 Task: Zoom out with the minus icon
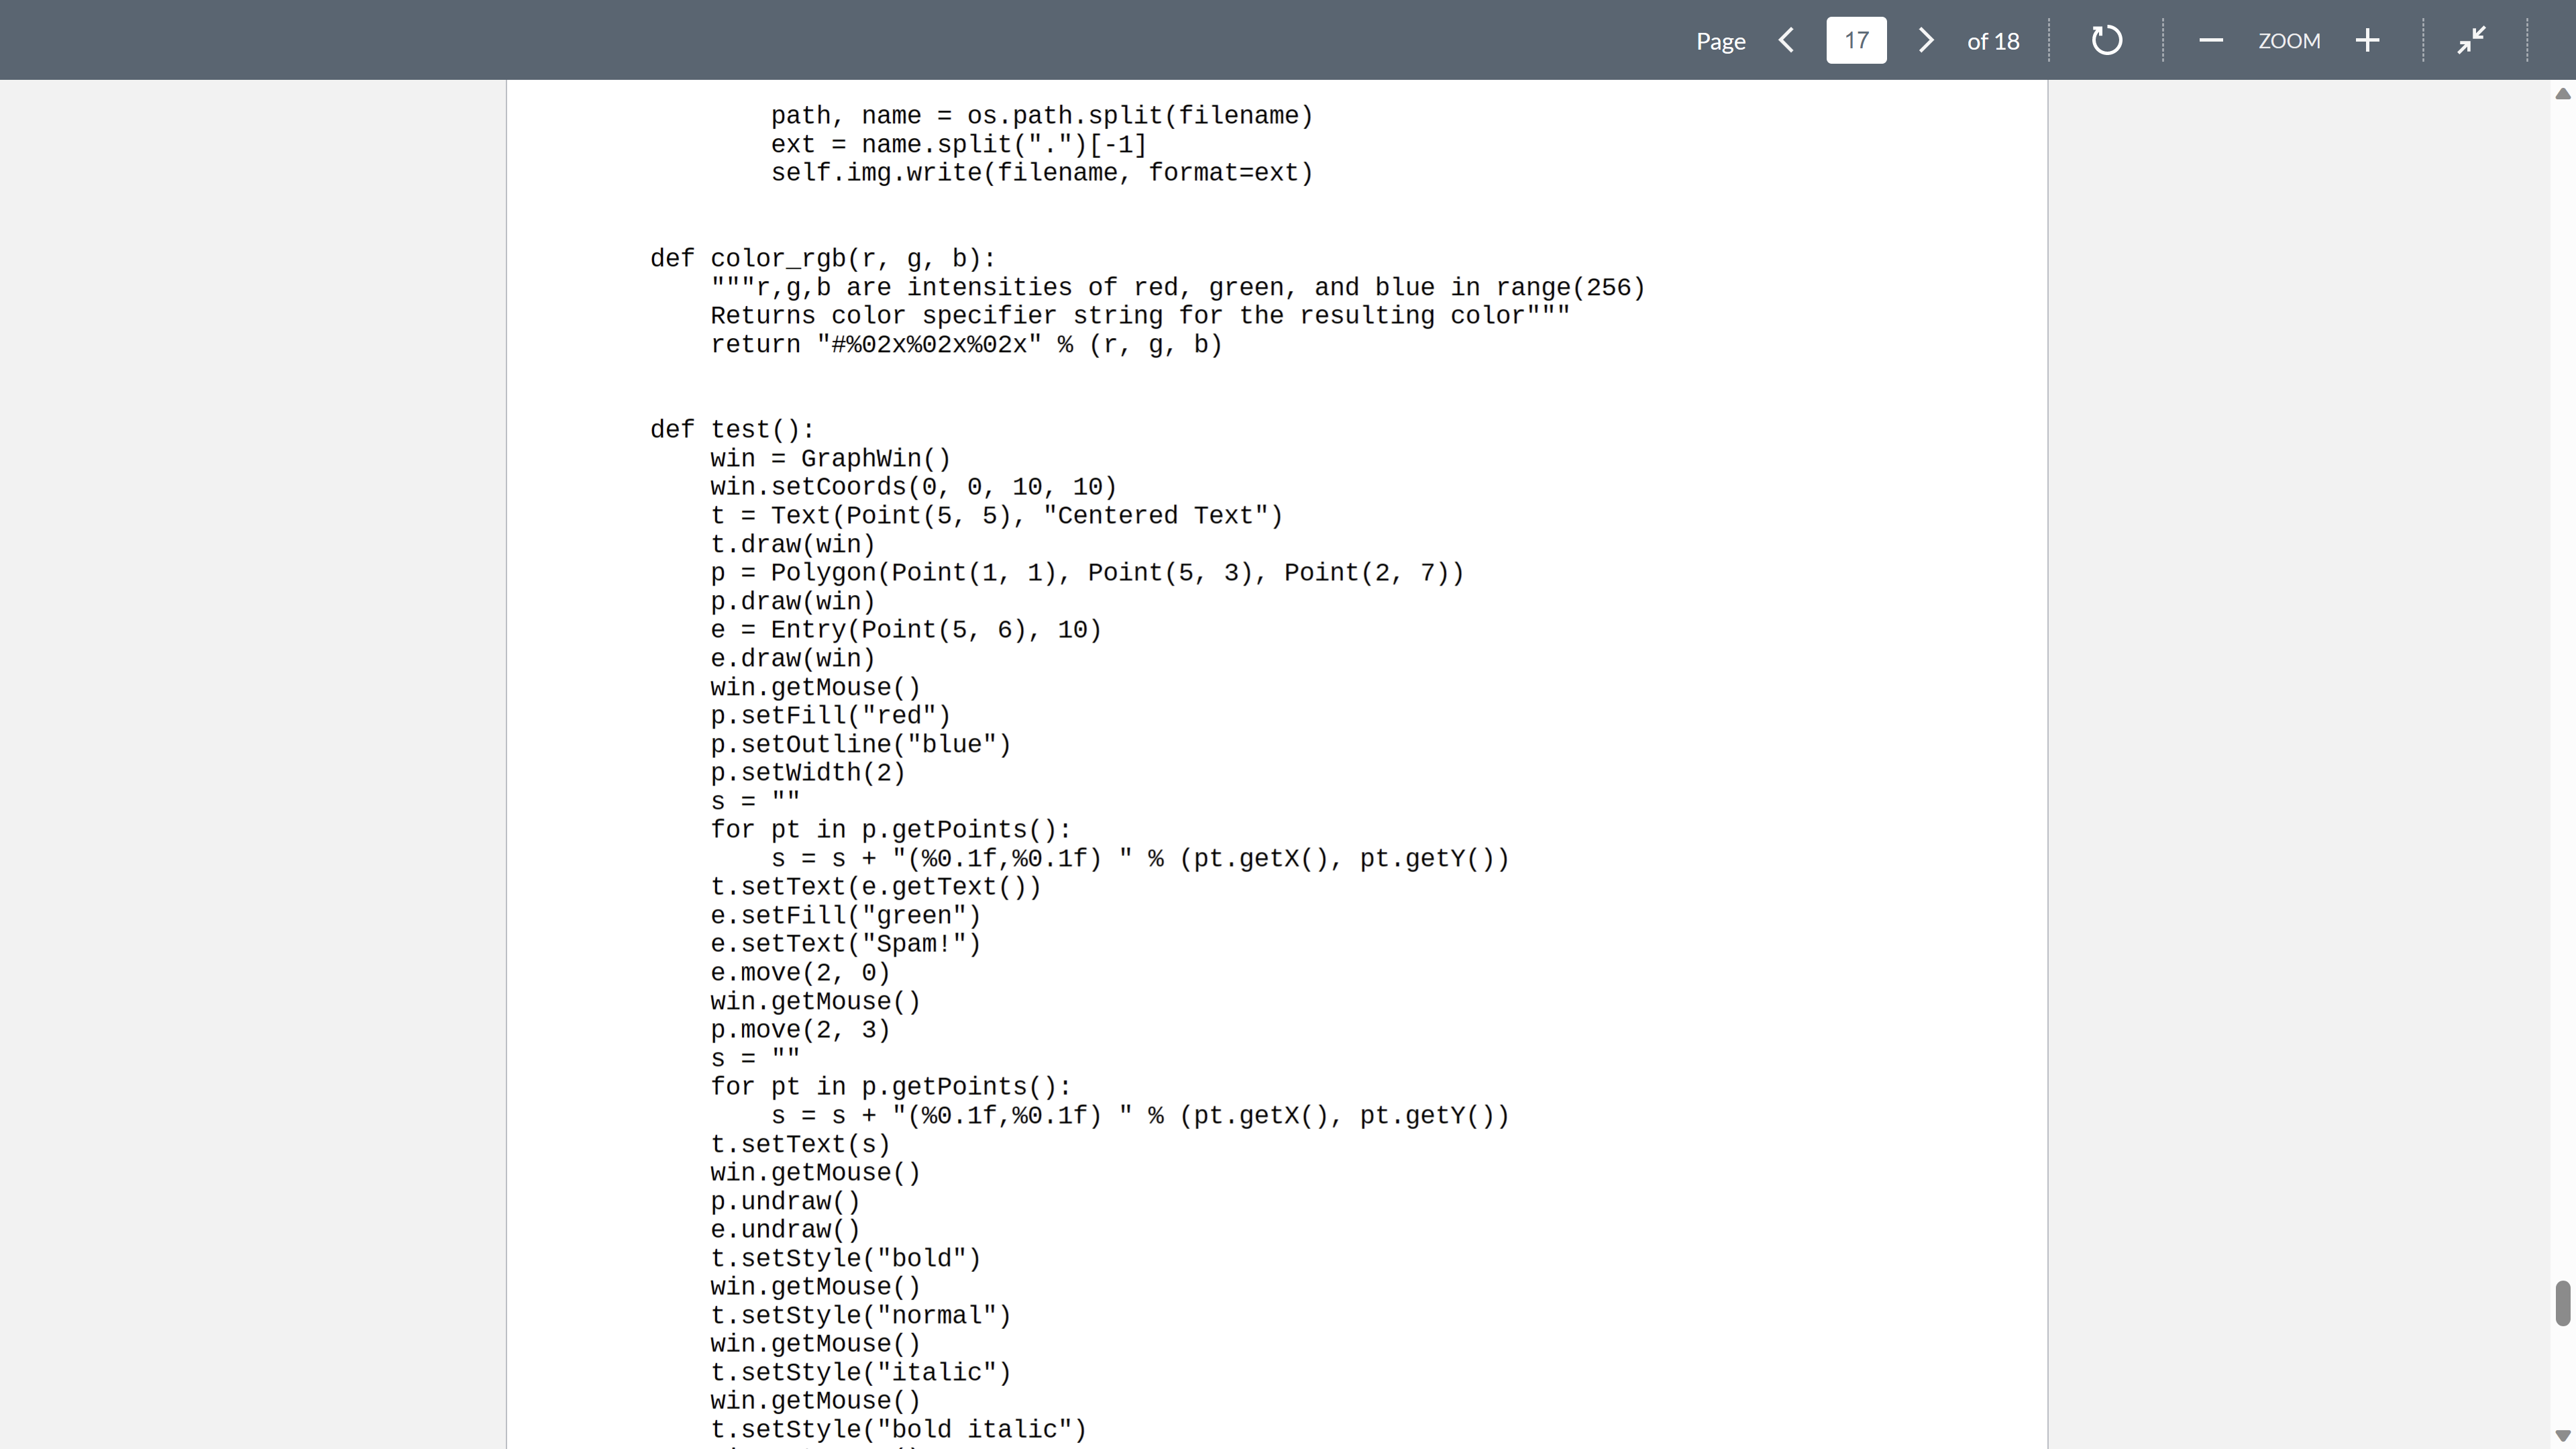click(x=2211, y=41)
